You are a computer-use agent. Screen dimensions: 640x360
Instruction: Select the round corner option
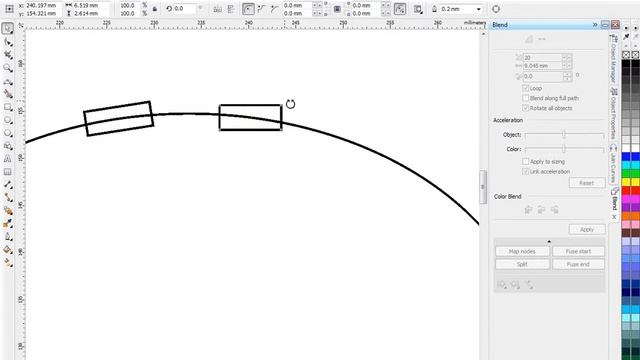[x=248, y=9]
